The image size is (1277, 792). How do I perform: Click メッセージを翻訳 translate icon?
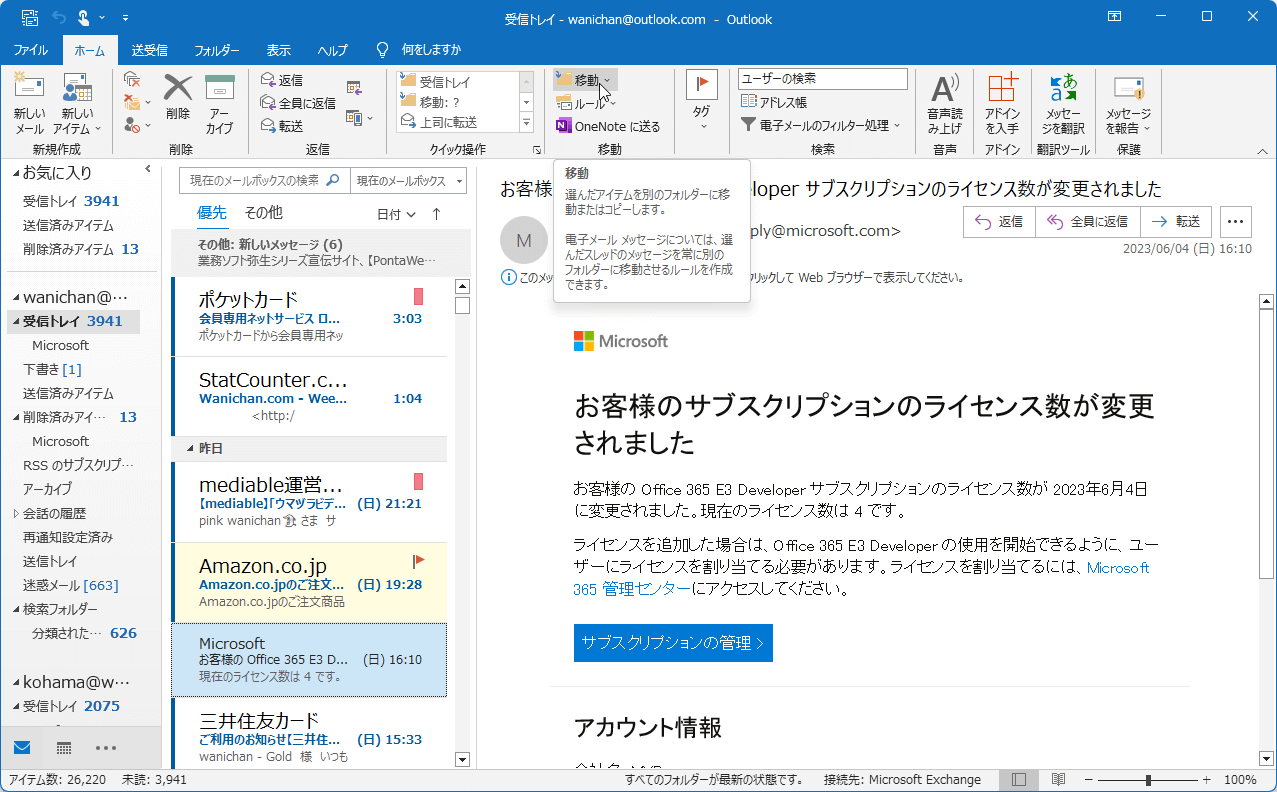(1063, 105)
